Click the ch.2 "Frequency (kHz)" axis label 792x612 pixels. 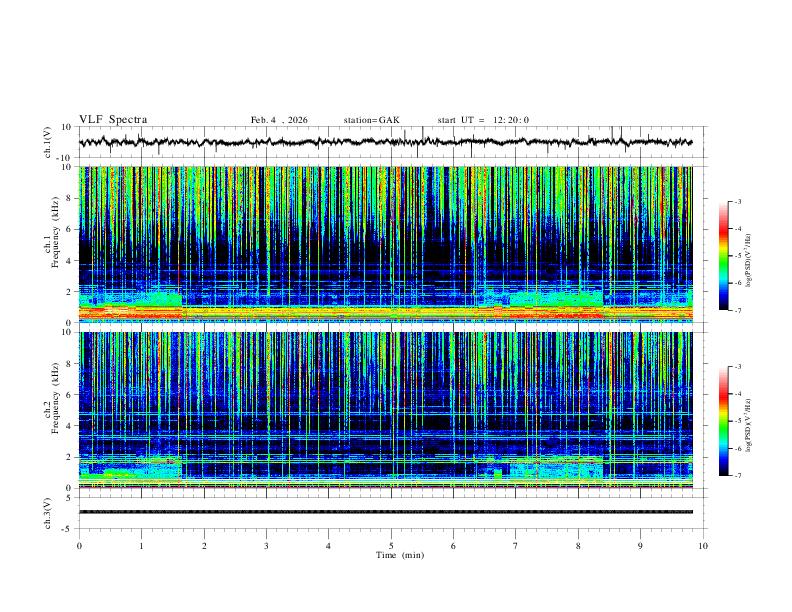tap(55, 398)
